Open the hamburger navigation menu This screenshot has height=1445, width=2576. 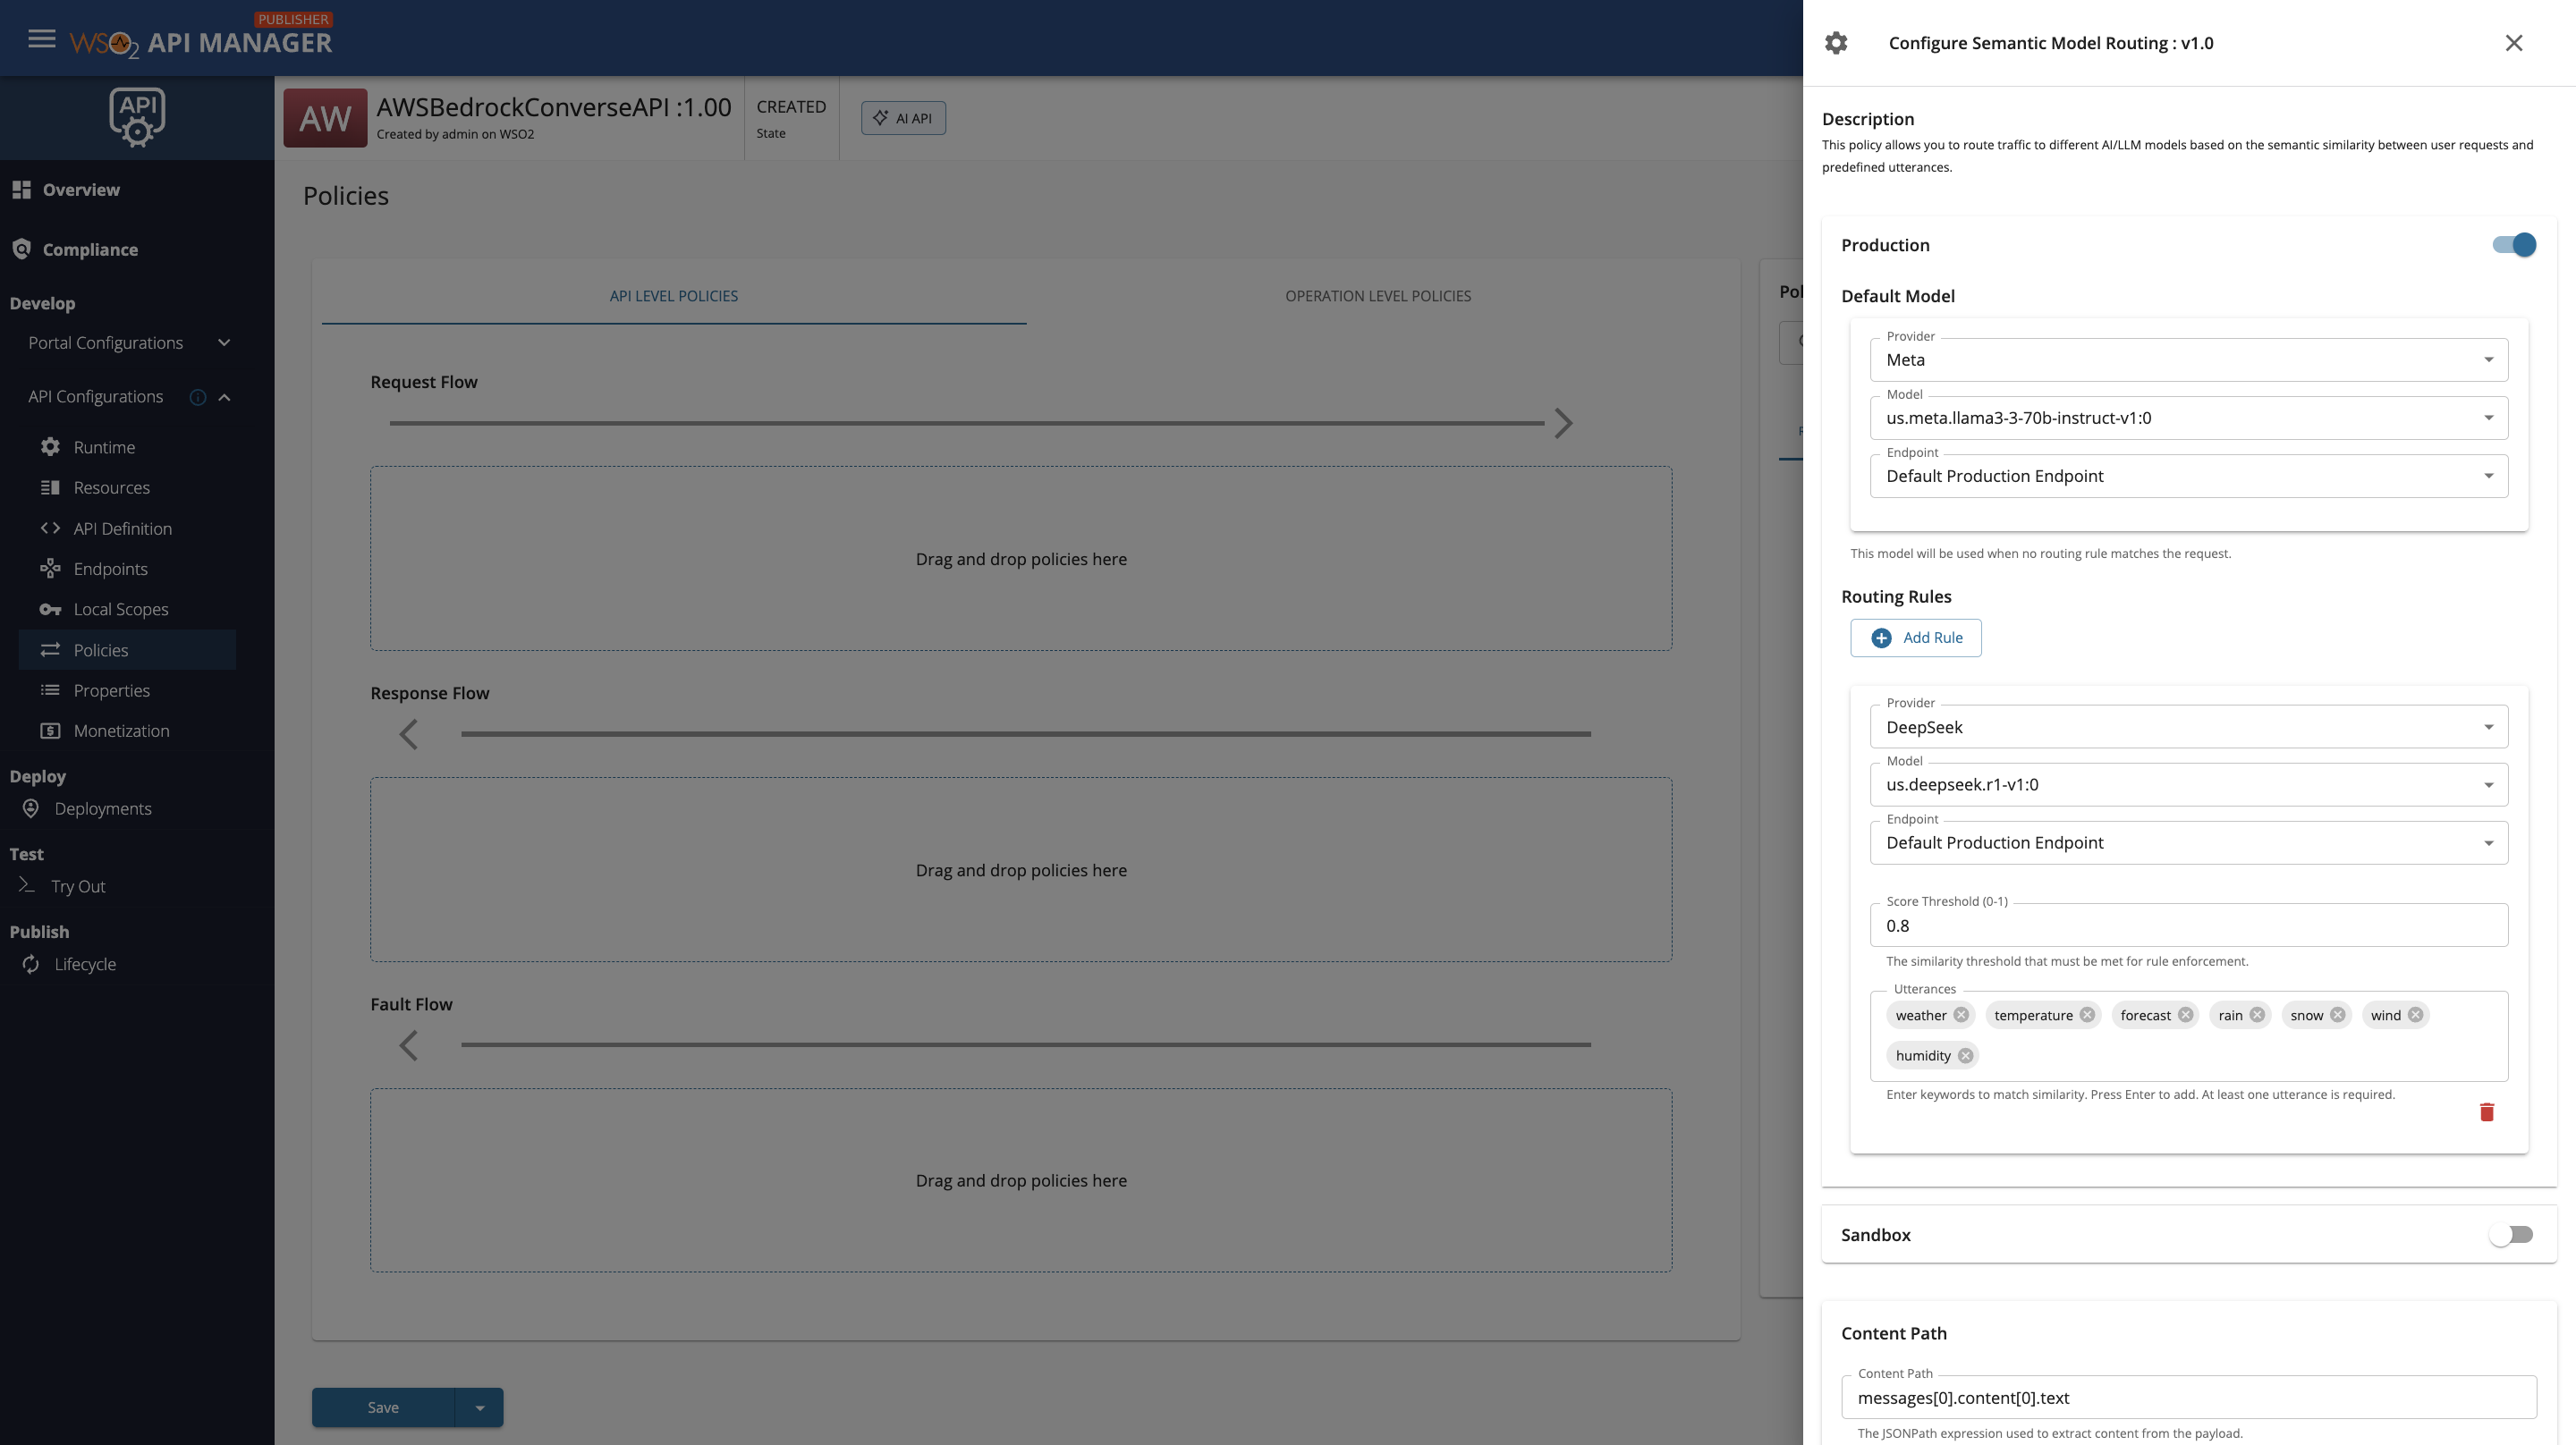(x=41, y=39)
